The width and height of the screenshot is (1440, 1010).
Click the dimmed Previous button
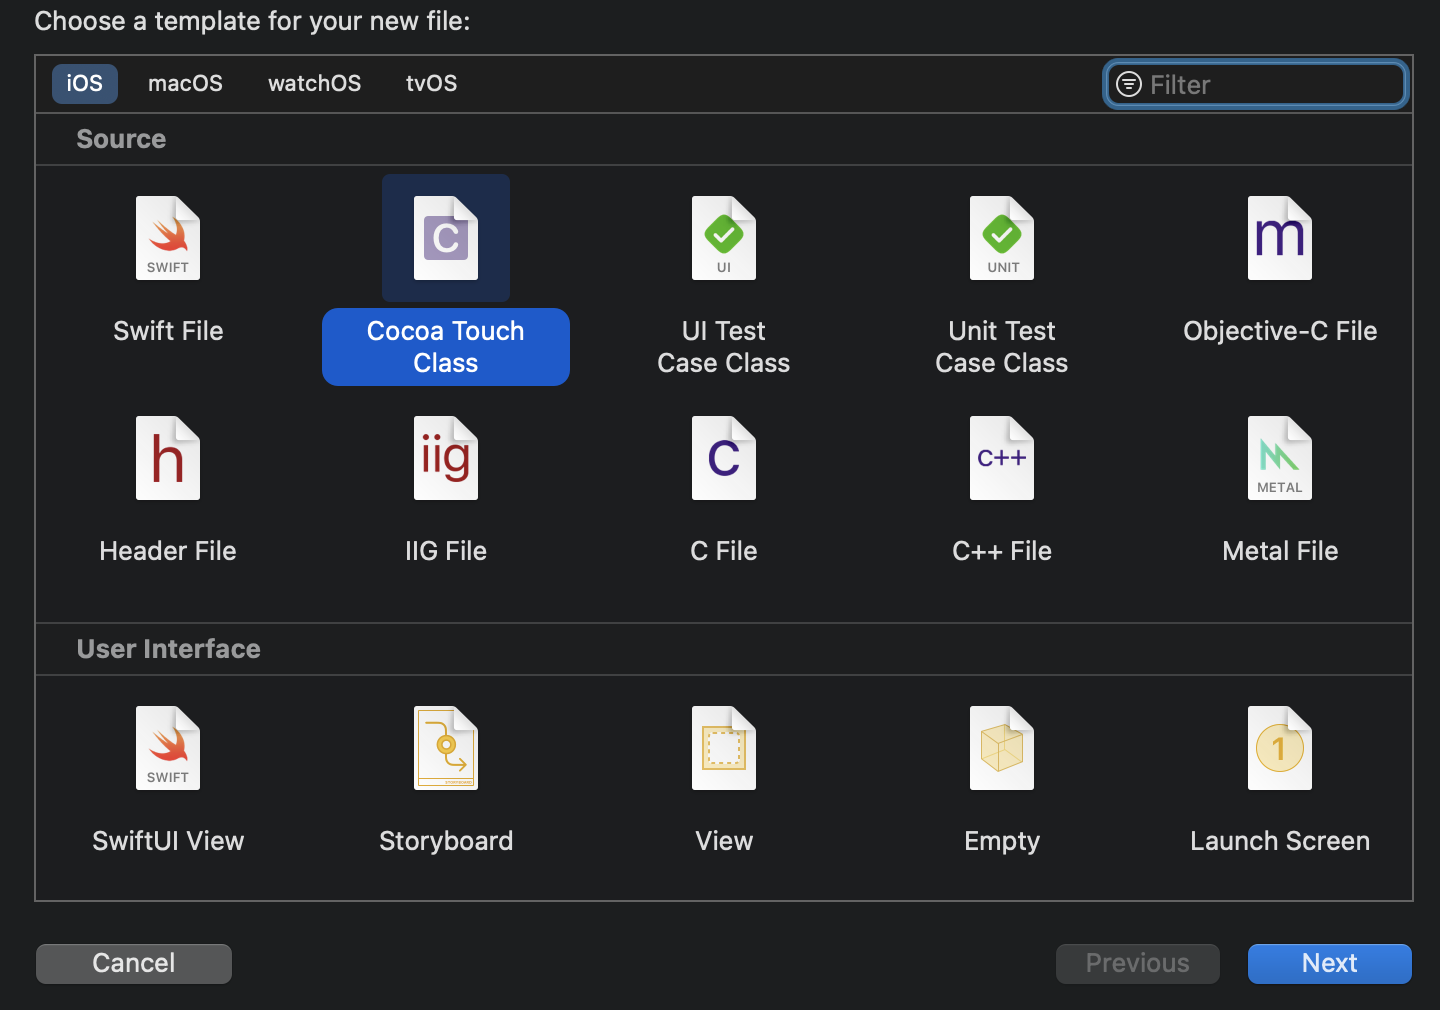tap(1138, 963)
